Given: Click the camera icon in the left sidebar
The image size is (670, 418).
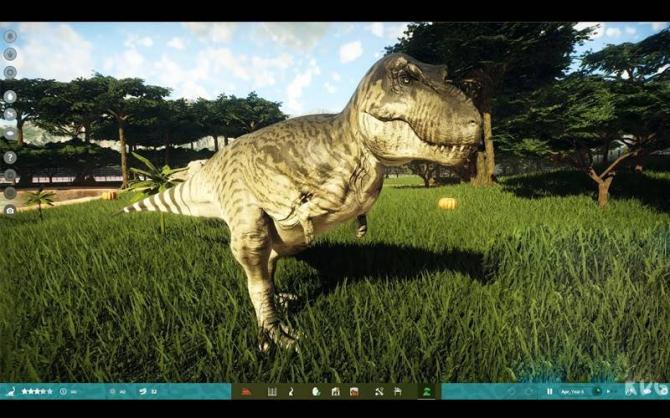Looking at the screenshot, I should pos(10,210).
